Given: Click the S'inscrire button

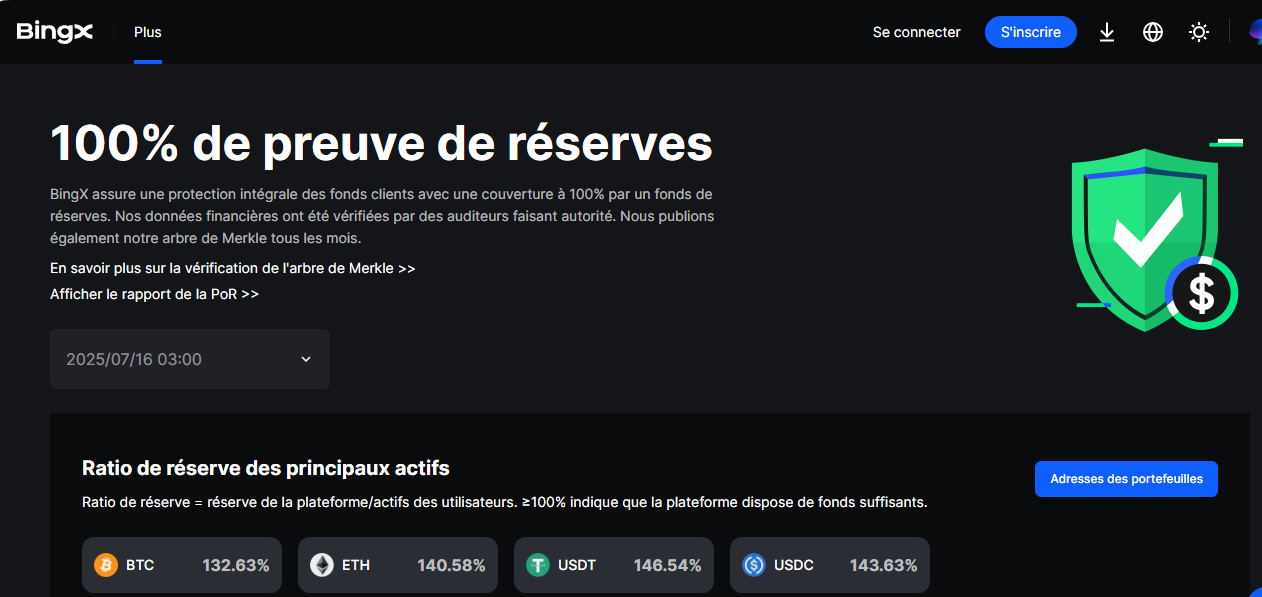Looking at the screenshot, I should click(x=1031, y=31).
